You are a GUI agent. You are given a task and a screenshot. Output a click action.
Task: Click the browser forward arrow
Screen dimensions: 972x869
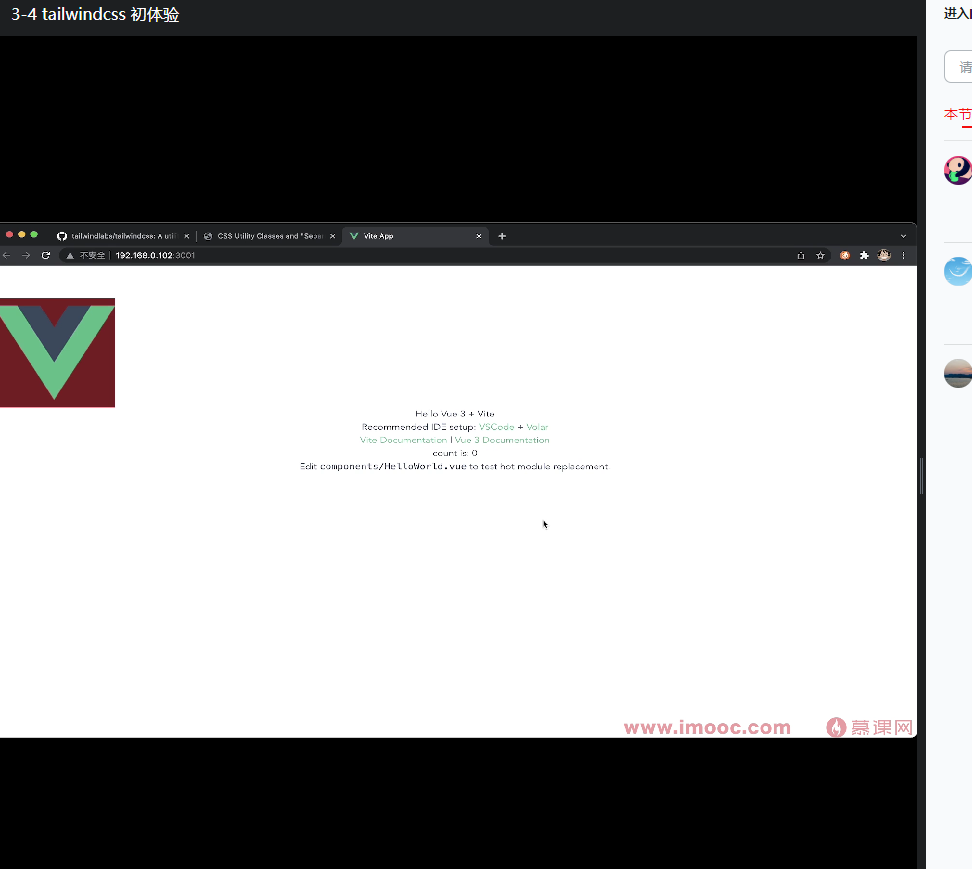point(26,255)
